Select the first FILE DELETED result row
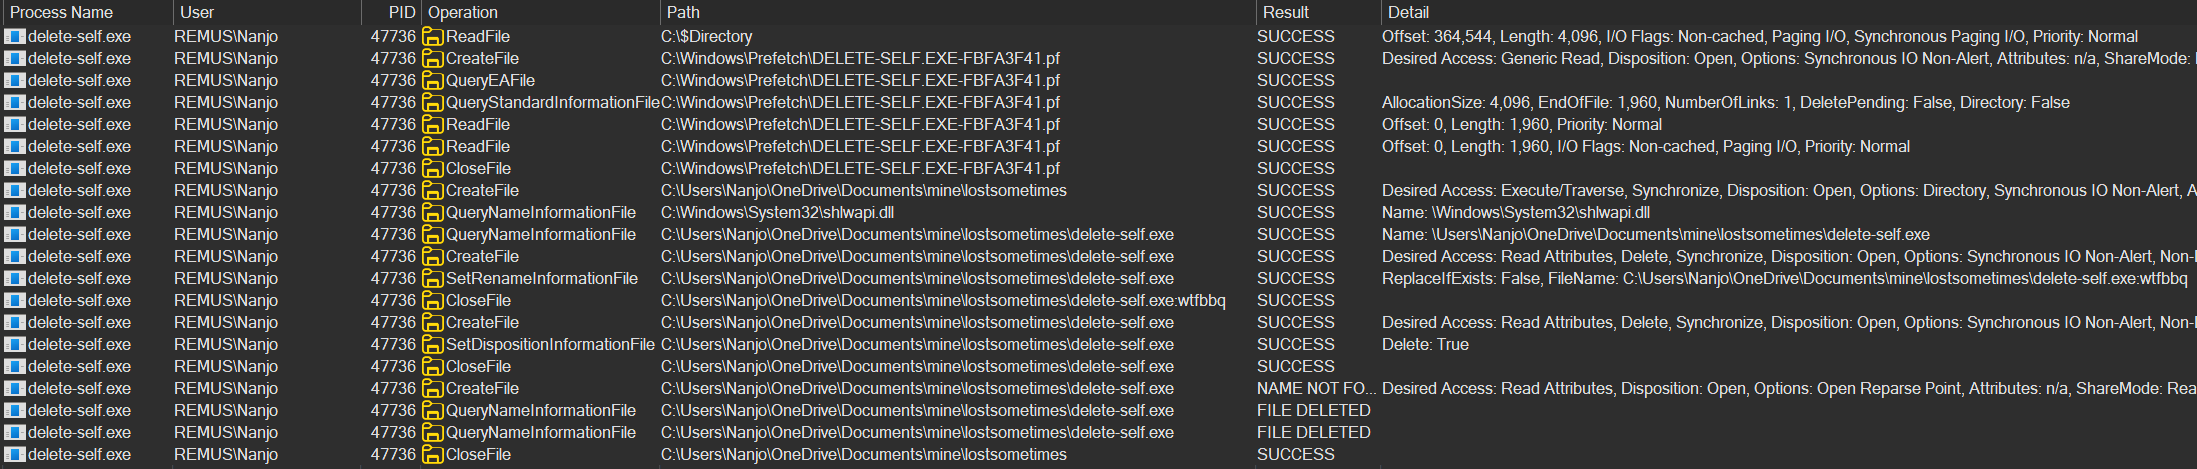Screen dimensions: 2197x469 pos(1098,410)
